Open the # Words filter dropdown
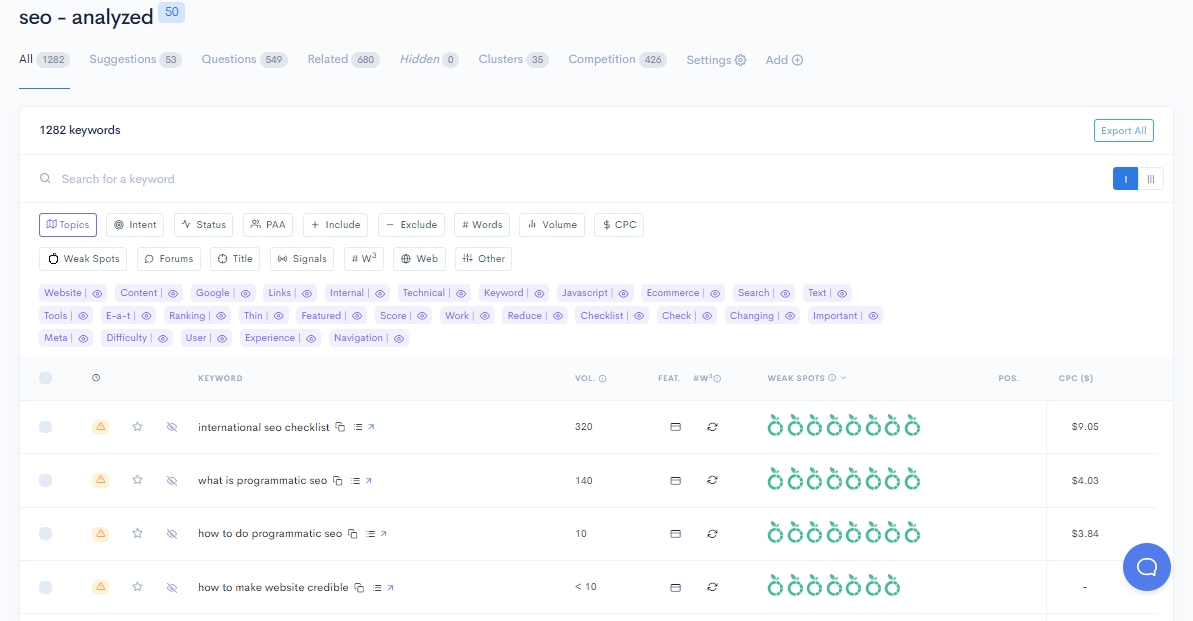This screenshot has height=621, width=1193. [482, 225]
